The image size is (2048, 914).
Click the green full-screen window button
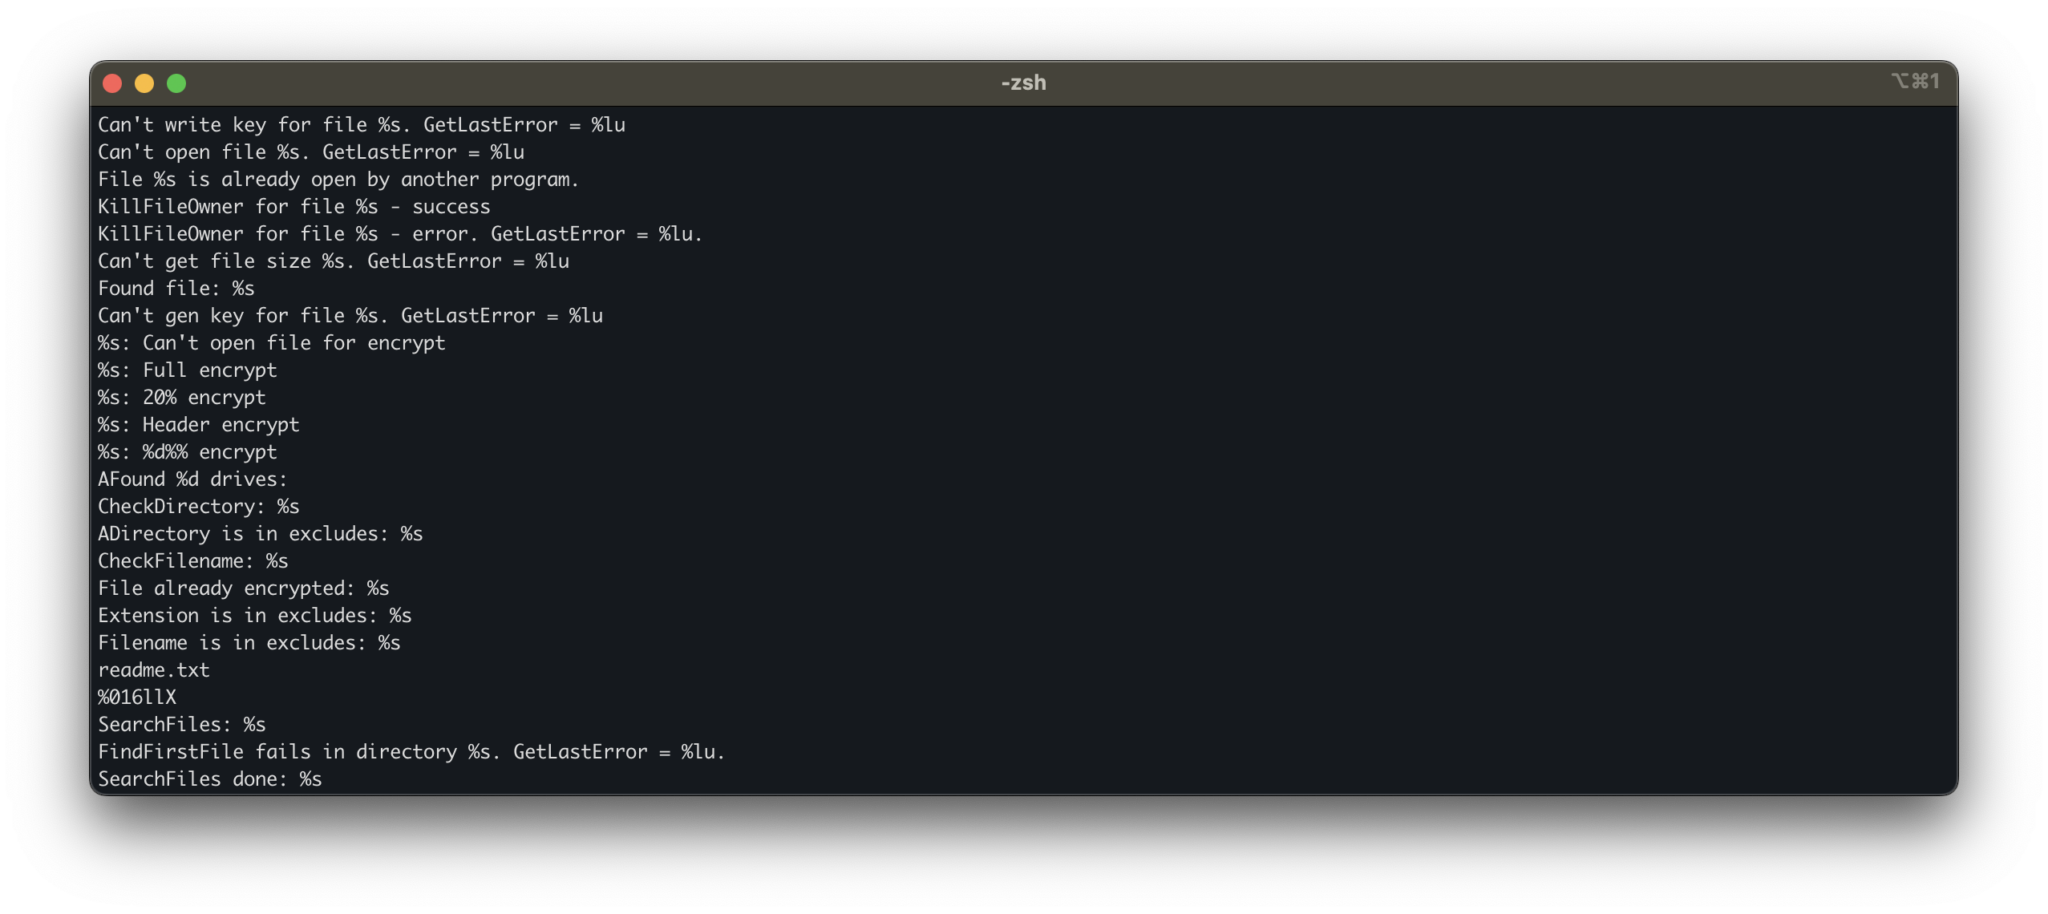click(x=176, y=84)
